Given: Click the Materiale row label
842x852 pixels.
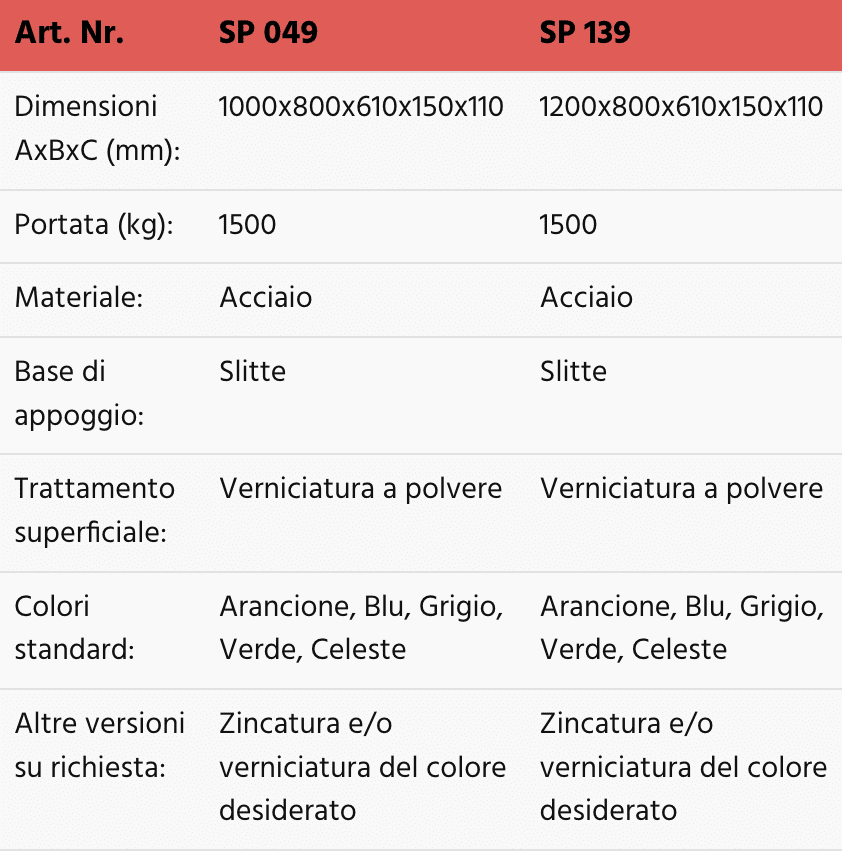Looking at the screenshot, I should (x=79, y=298).
